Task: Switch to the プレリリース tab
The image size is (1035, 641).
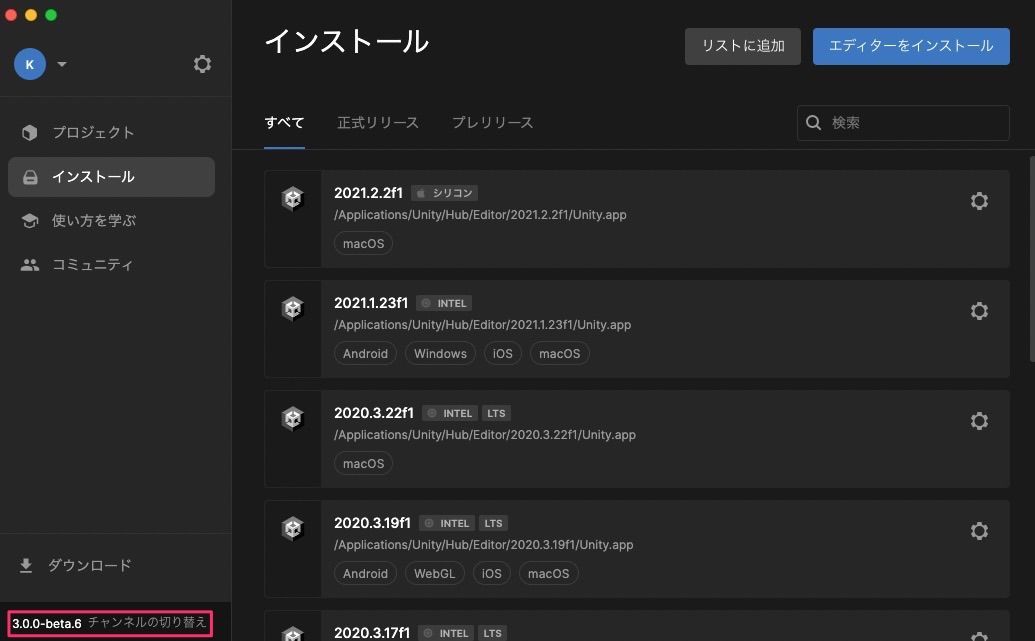Action: point(492,122)
